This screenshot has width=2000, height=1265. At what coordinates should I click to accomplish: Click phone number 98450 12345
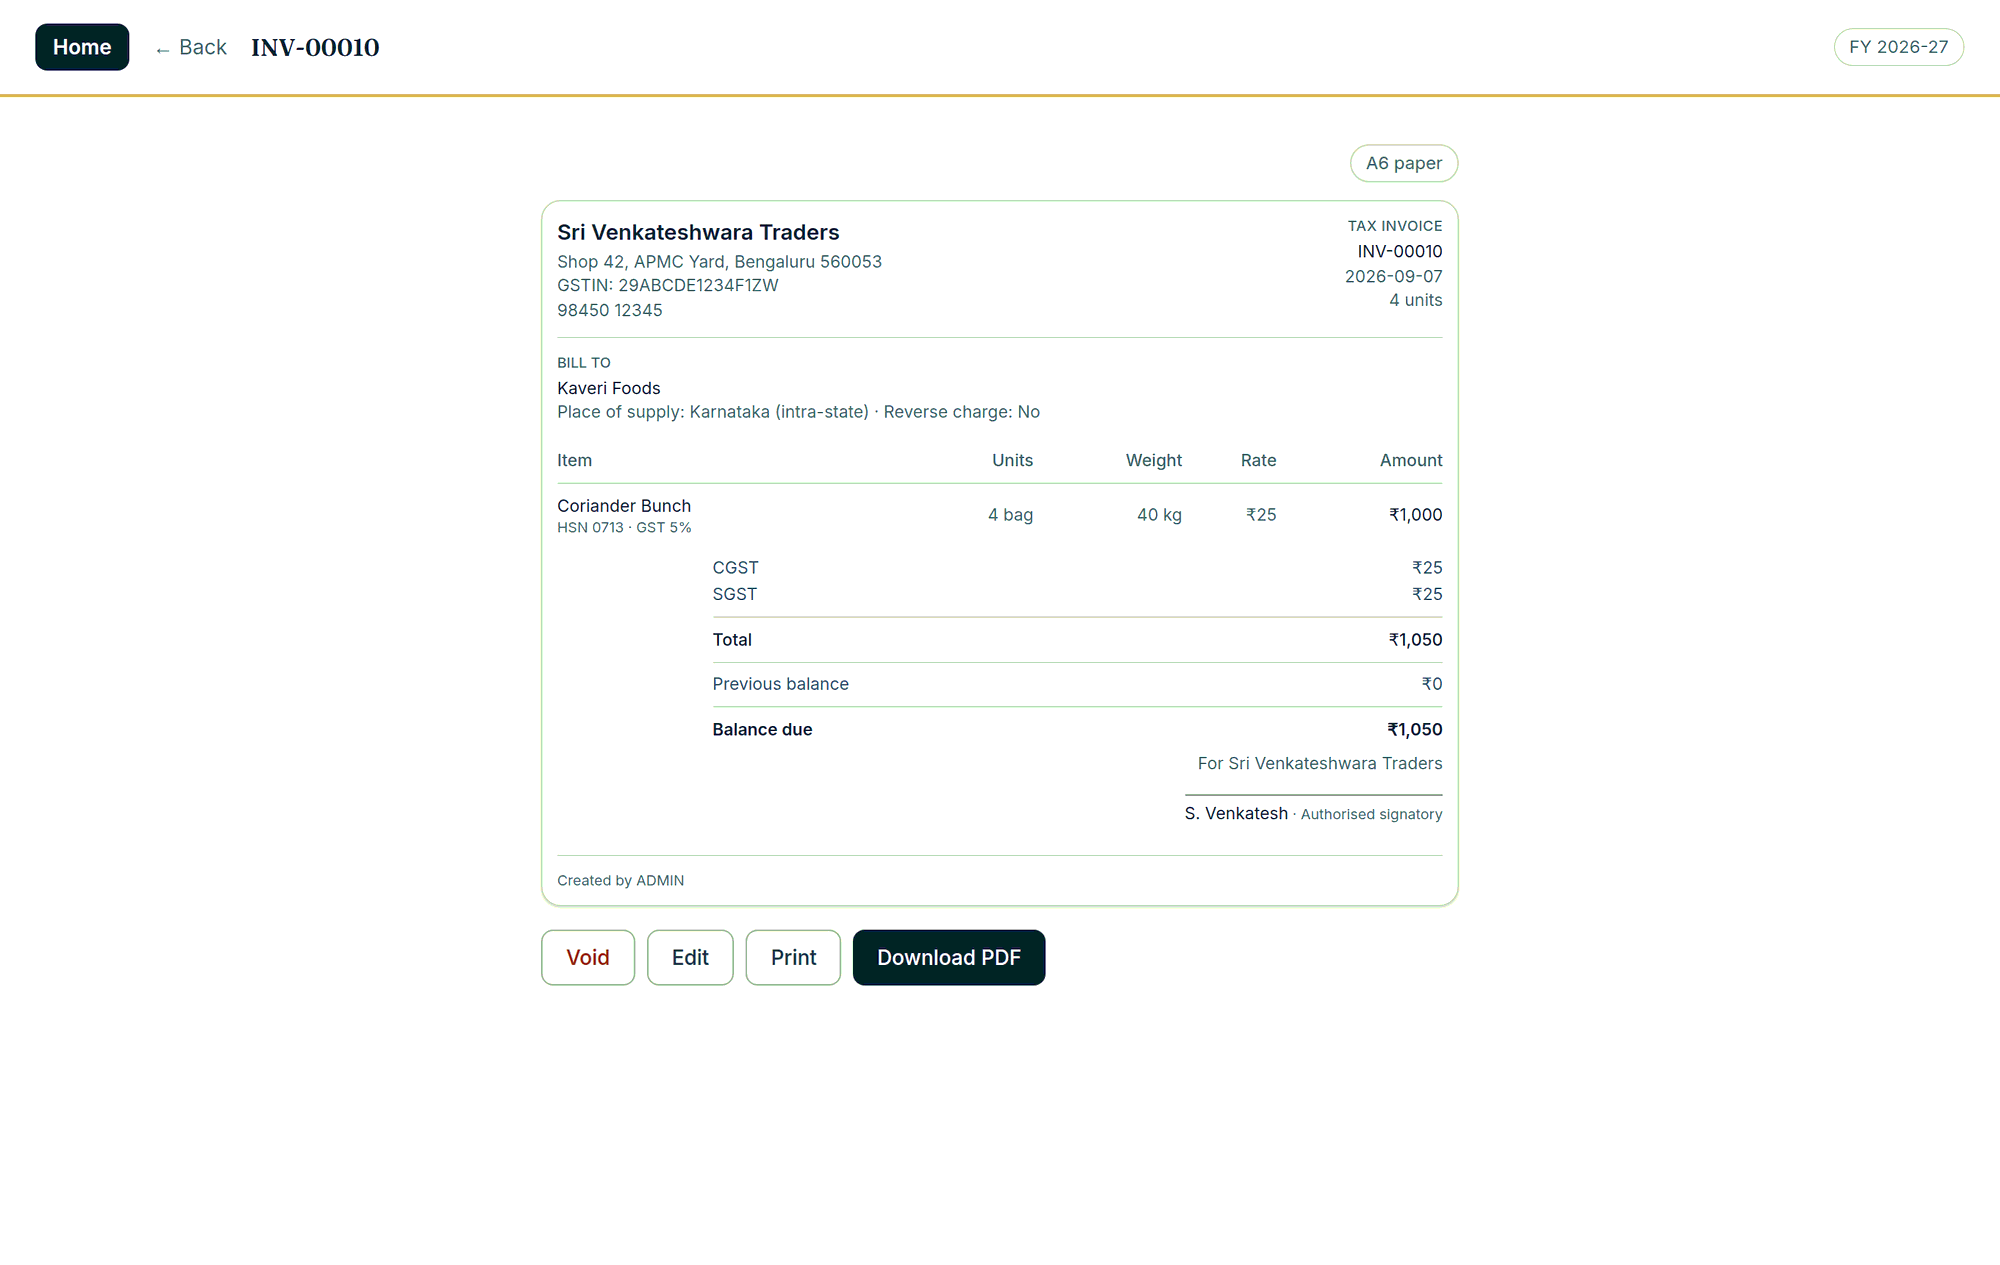tap(610, 310)
